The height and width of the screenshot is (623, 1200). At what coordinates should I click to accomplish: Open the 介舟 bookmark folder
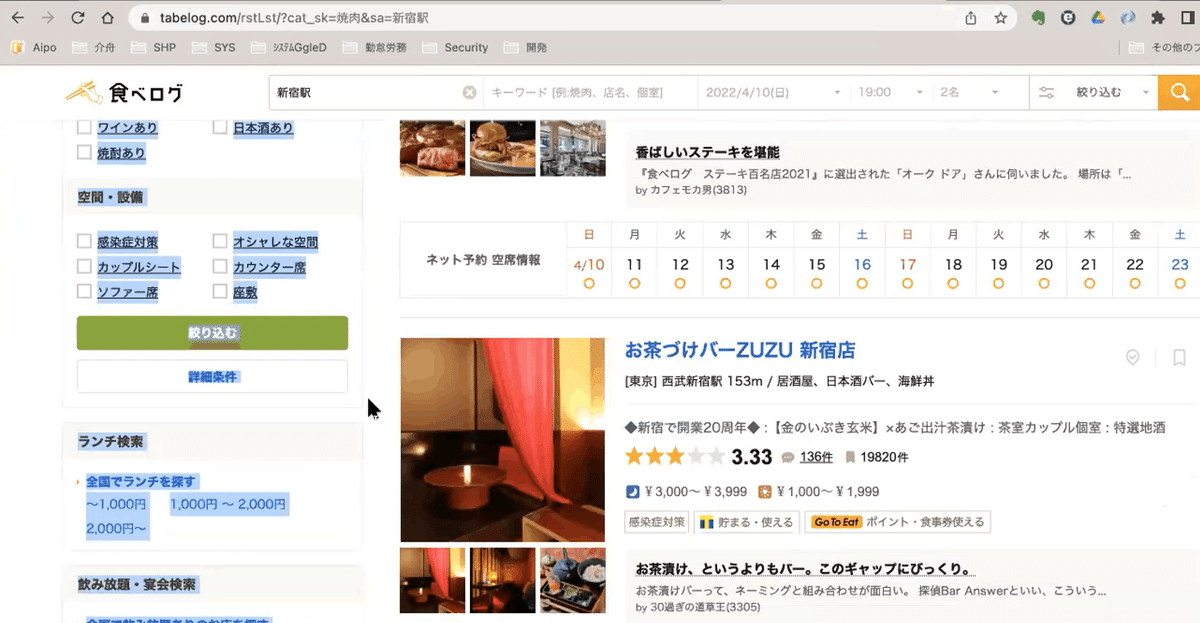(x=93, y=47)
